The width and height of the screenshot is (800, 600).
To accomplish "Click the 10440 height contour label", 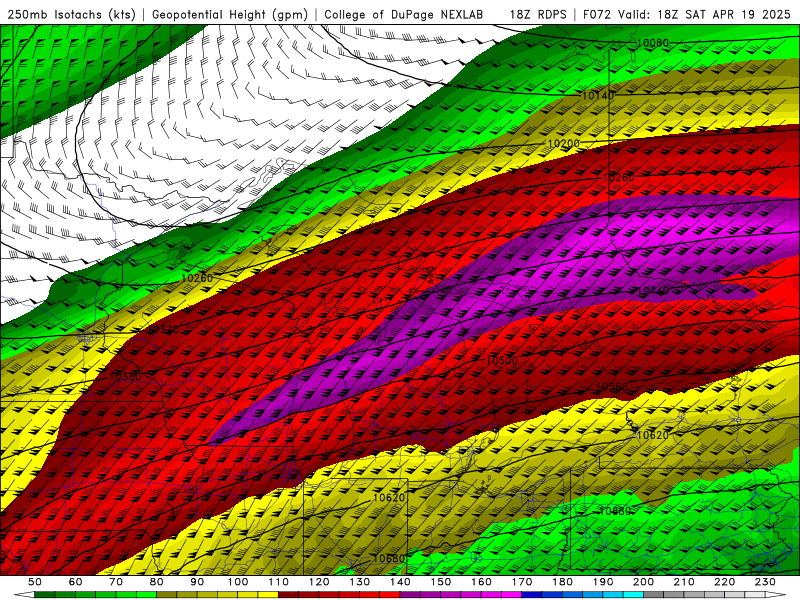I will [653, 291].
